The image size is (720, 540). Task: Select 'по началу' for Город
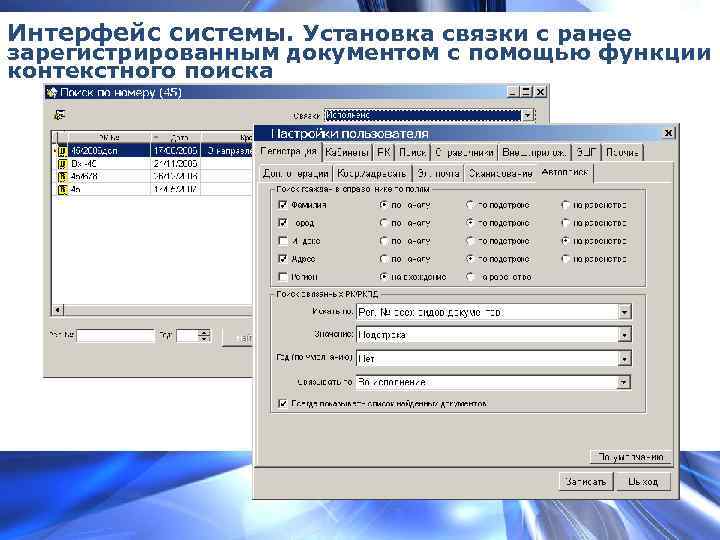tap(384, 223)
